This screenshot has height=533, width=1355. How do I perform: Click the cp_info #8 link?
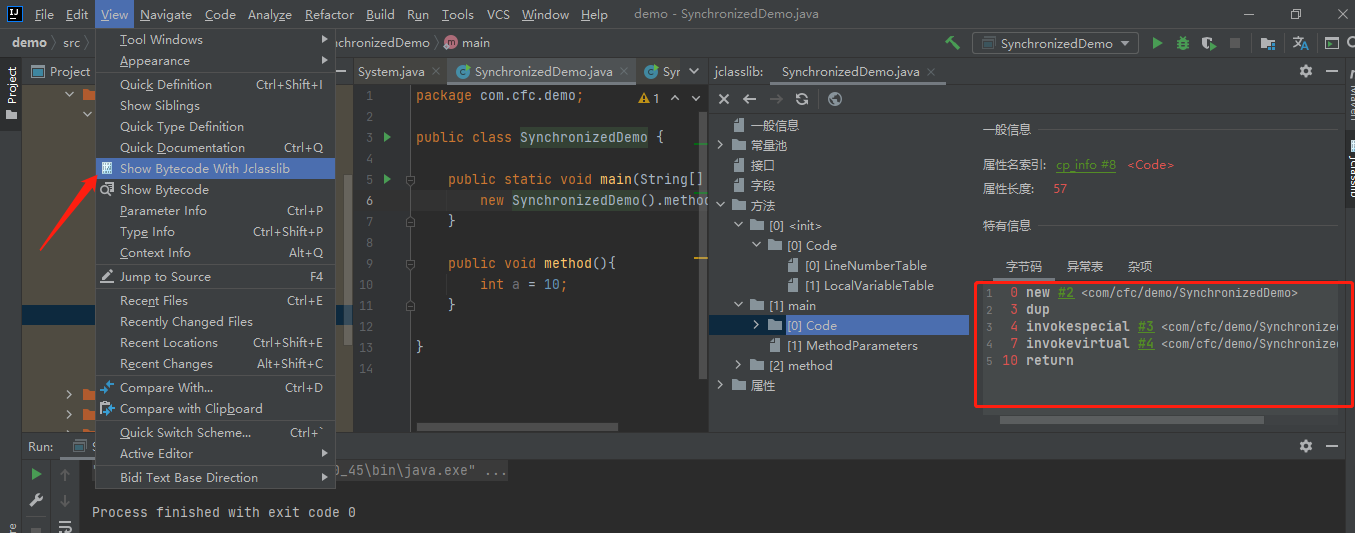pos(1086,165)
